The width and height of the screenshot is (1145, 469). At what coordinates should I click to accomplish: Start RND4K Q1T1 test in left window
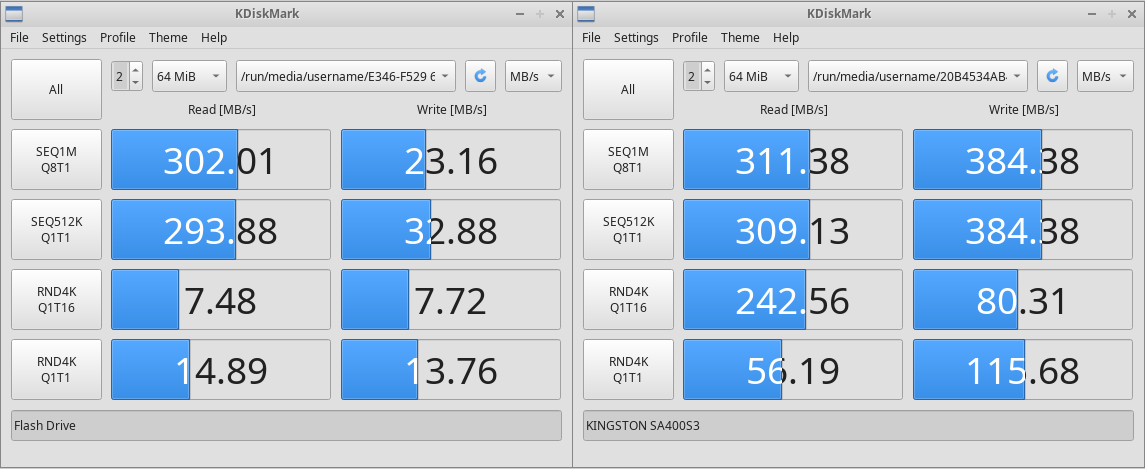pos(56,370)
